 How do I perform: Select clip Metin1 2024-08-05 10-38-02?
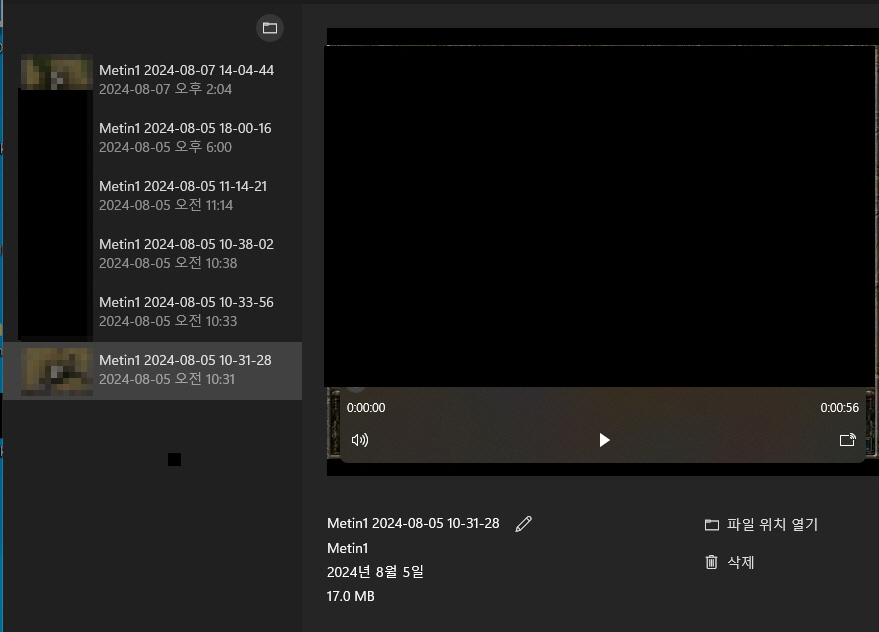coord(152,253)
